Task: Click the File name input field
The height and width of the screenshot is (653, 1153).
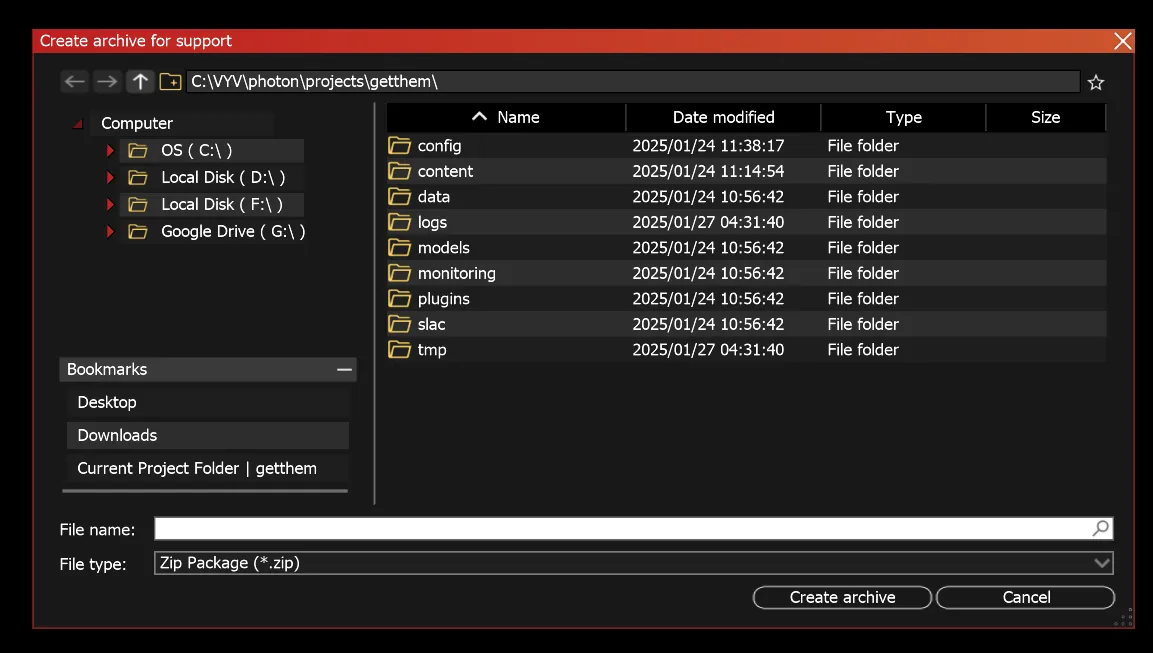Action: [x=633, y=528]
